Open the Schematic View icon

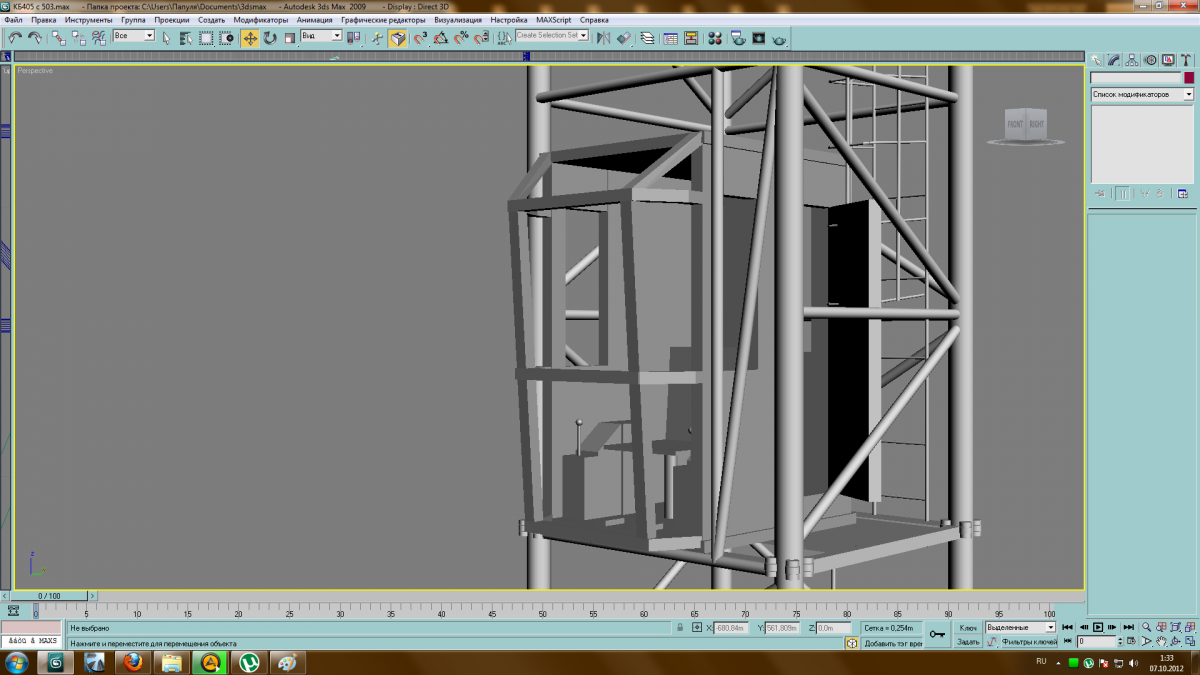(691, 38)
